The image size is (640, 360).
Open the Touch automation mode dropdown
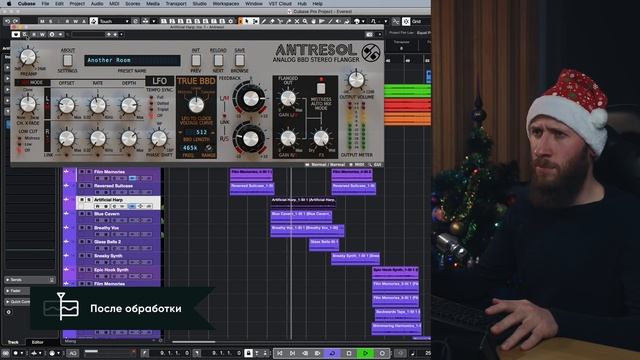[114, 21]
